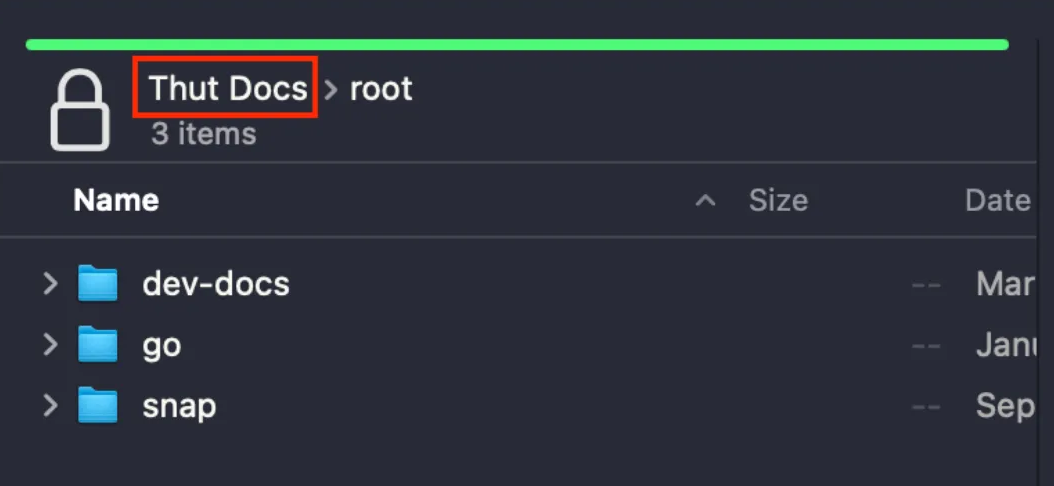Click the go folder icon
Viewport: 1054px width, 486px height.
click(x=98, y=345)
